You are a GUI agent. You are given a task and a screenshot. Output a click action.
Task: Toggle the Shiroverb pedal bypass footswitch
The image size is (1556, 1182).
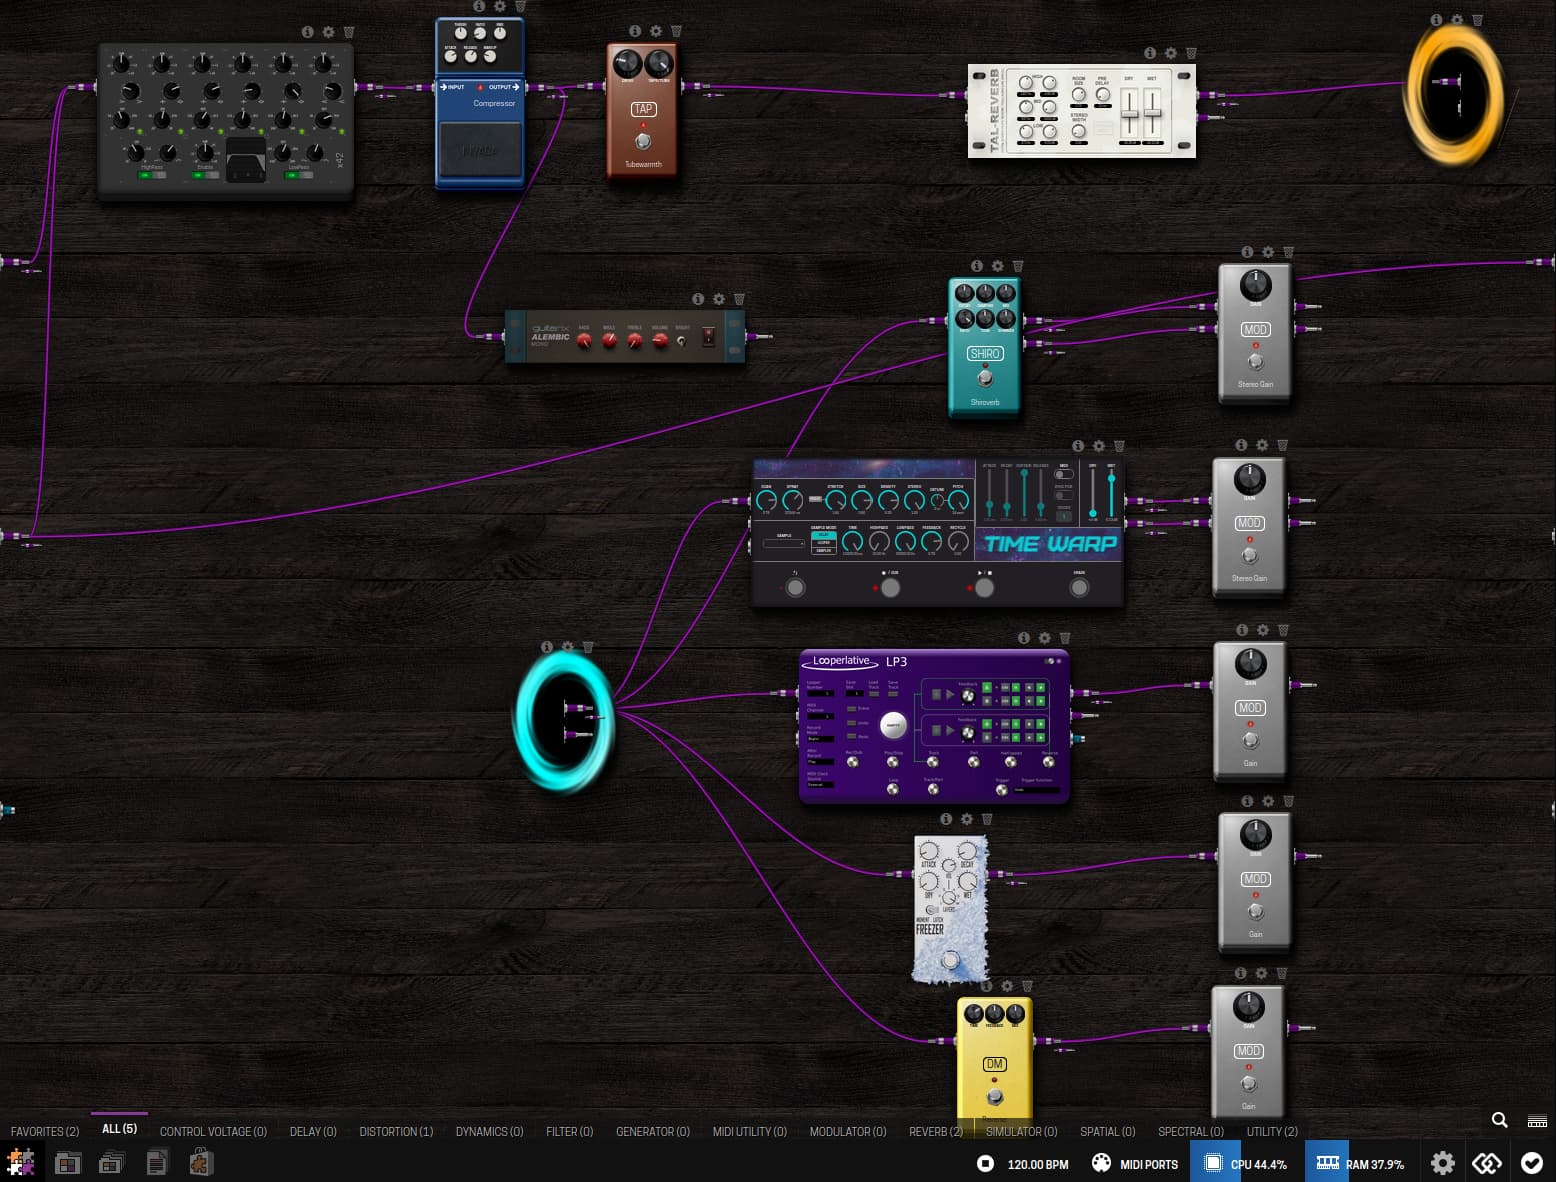[x=985, y=378]
